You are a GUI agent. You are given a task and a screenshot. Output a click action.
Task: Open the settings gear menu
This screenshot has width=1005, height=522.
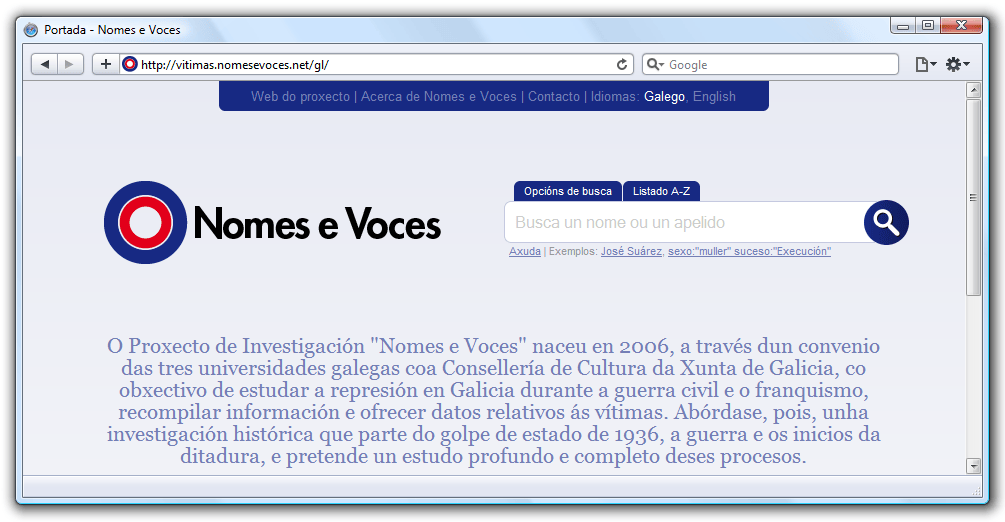[x=958, y=64]
